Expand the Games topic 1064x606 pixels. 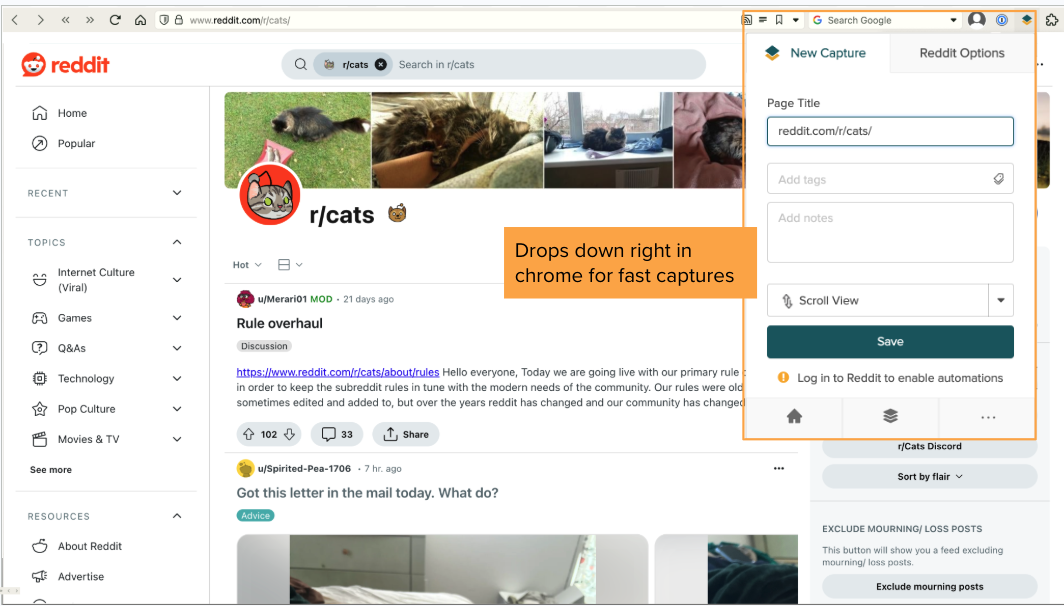[x=177, y=318]
